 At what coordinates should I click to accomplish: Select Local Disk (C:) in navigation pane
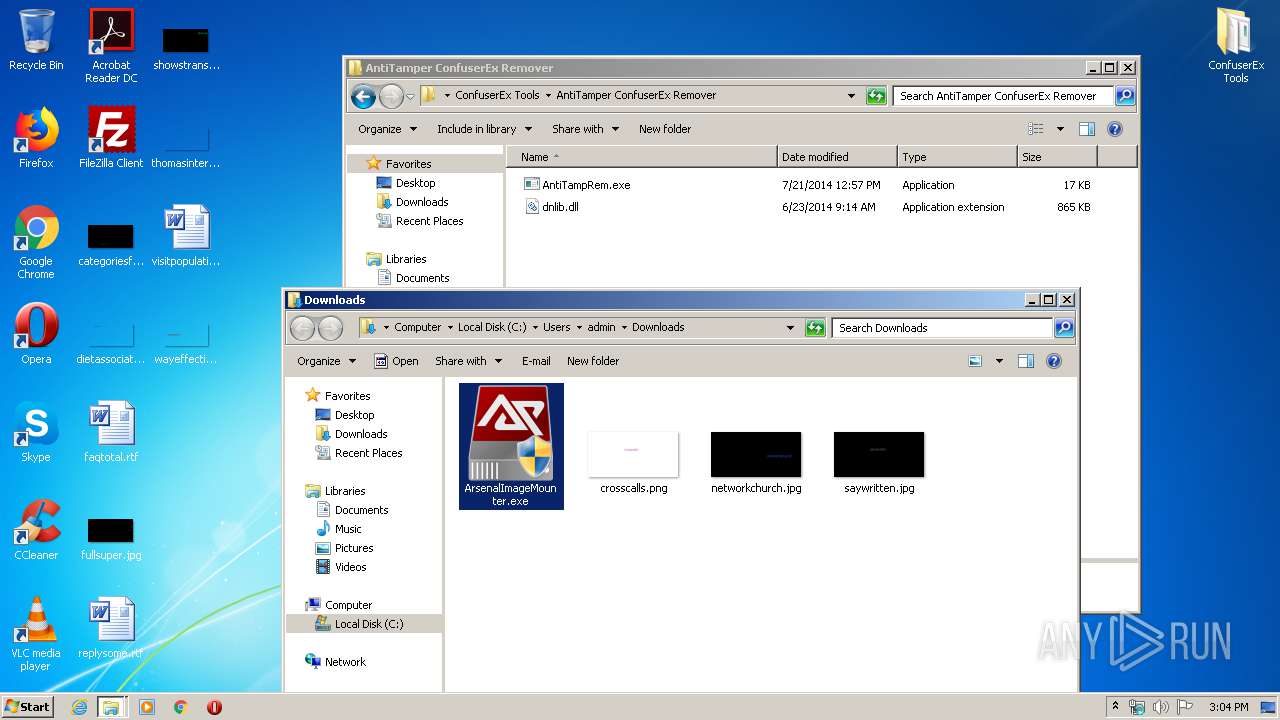tap(364, 624)
